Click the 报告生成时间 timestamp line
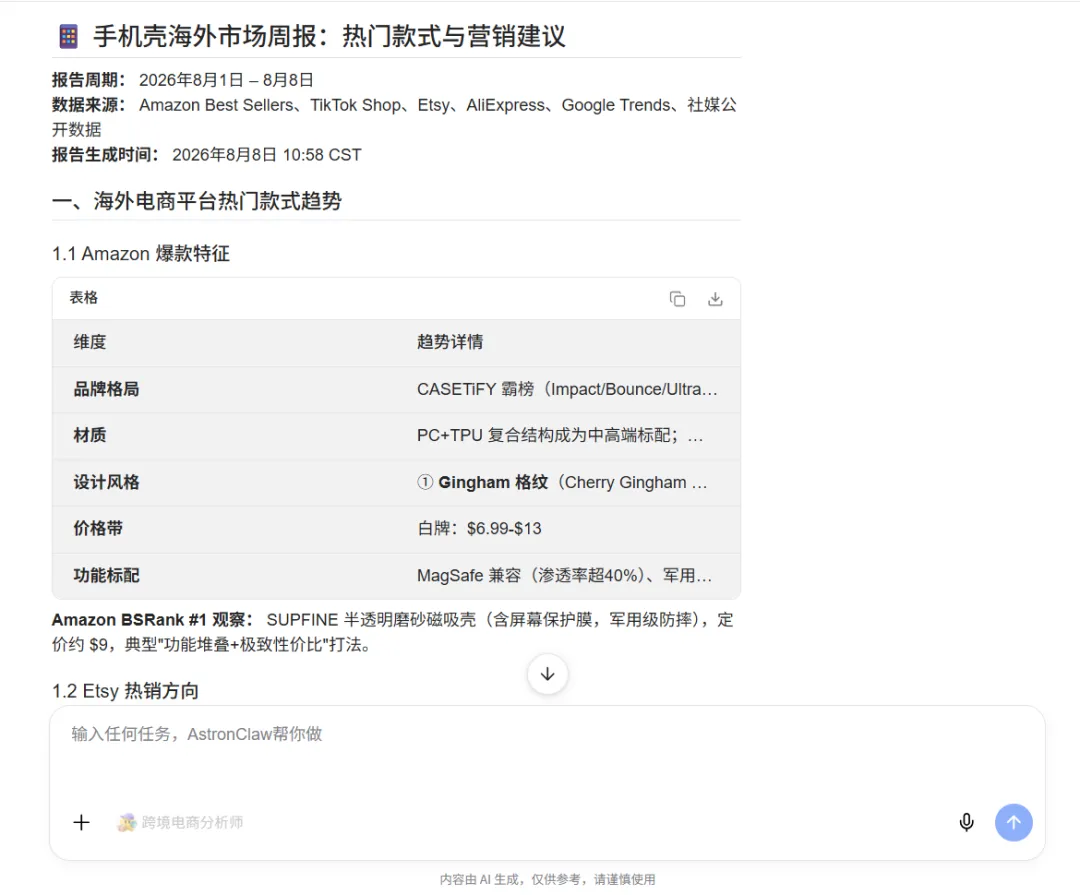1080x895 pixels. [x=207, y=154]
